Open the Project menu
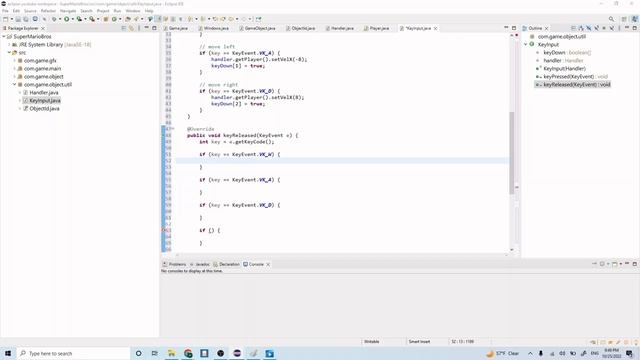 coord(103,11)
